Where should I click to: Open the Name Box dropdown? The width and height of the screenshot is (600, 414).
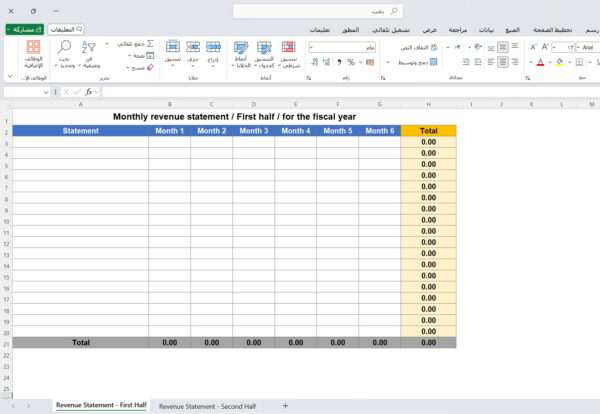46,91
